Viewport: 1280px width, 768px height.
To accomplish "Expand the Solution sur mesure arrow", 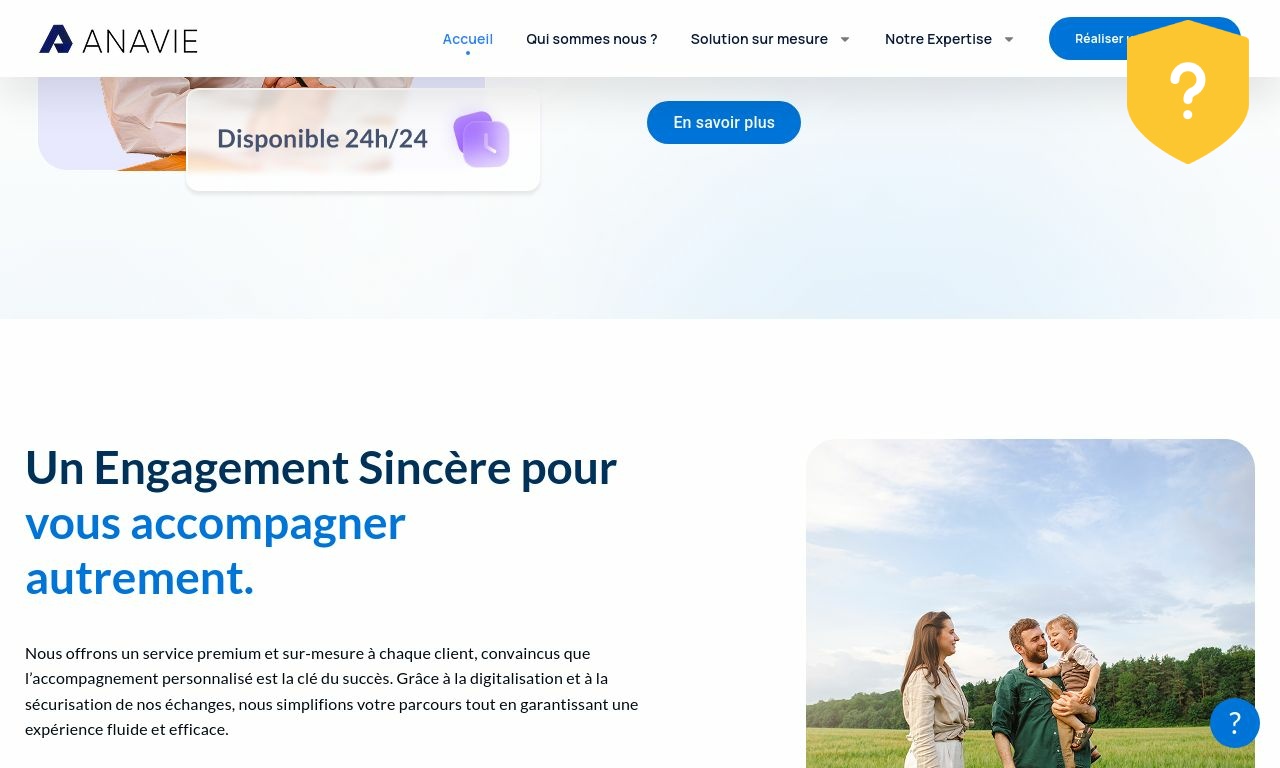I will (x=845, y=40).
